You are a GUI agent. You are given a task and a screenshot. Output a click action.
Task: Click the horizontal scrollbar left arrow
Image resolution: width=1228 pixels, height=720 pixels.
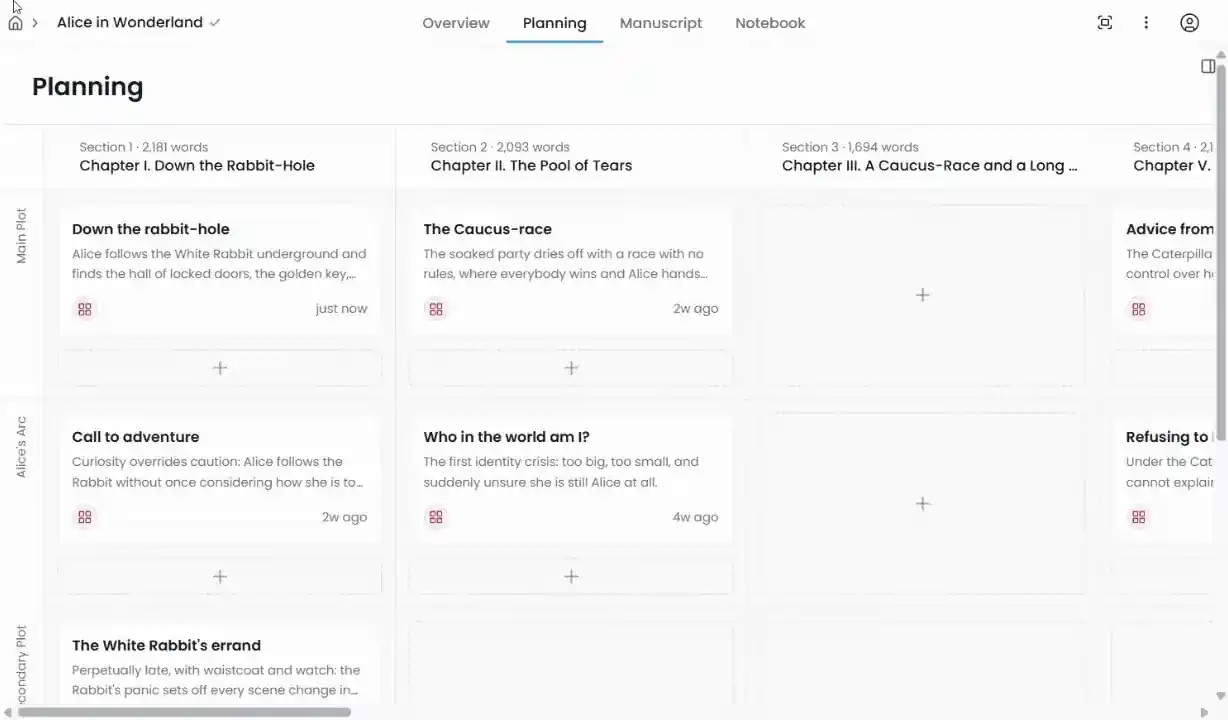pos(9,712)
